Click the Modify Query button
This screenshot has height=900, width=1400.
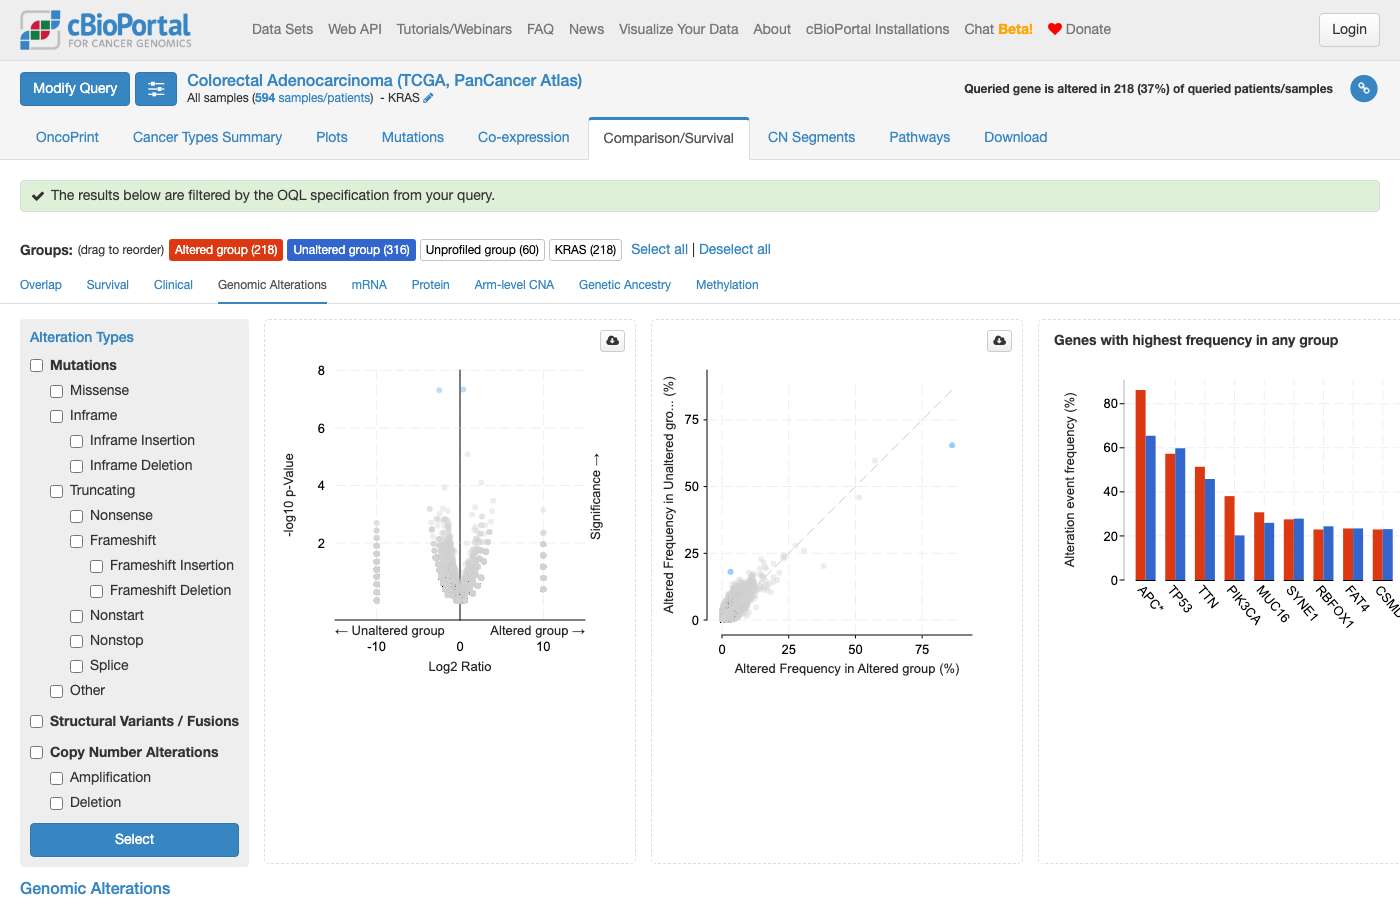coord(75,89)
